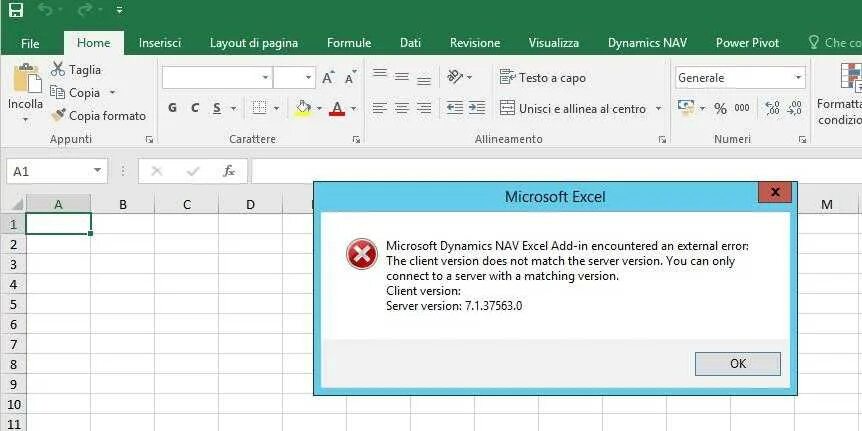Open the Numeri dialog launcher
Image resolution: width=862 pixels, height=431 pixels.
click(803, 140)
